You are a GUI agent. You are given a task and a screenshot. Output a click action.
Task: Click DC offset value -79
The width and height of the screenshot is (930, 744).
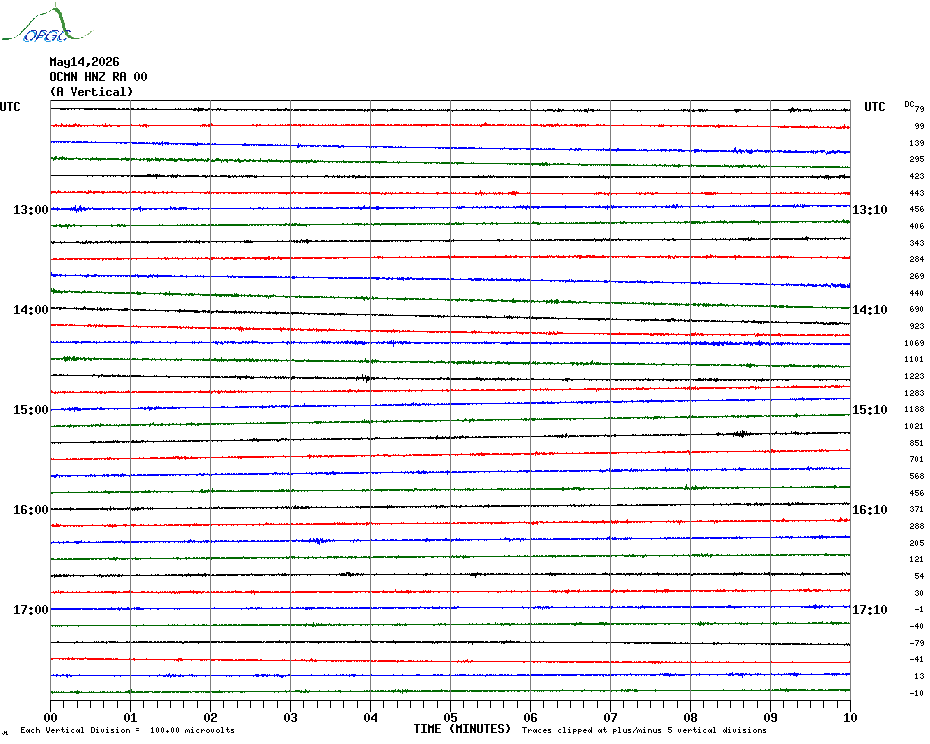pyautogui.click(x=916, y=643)
